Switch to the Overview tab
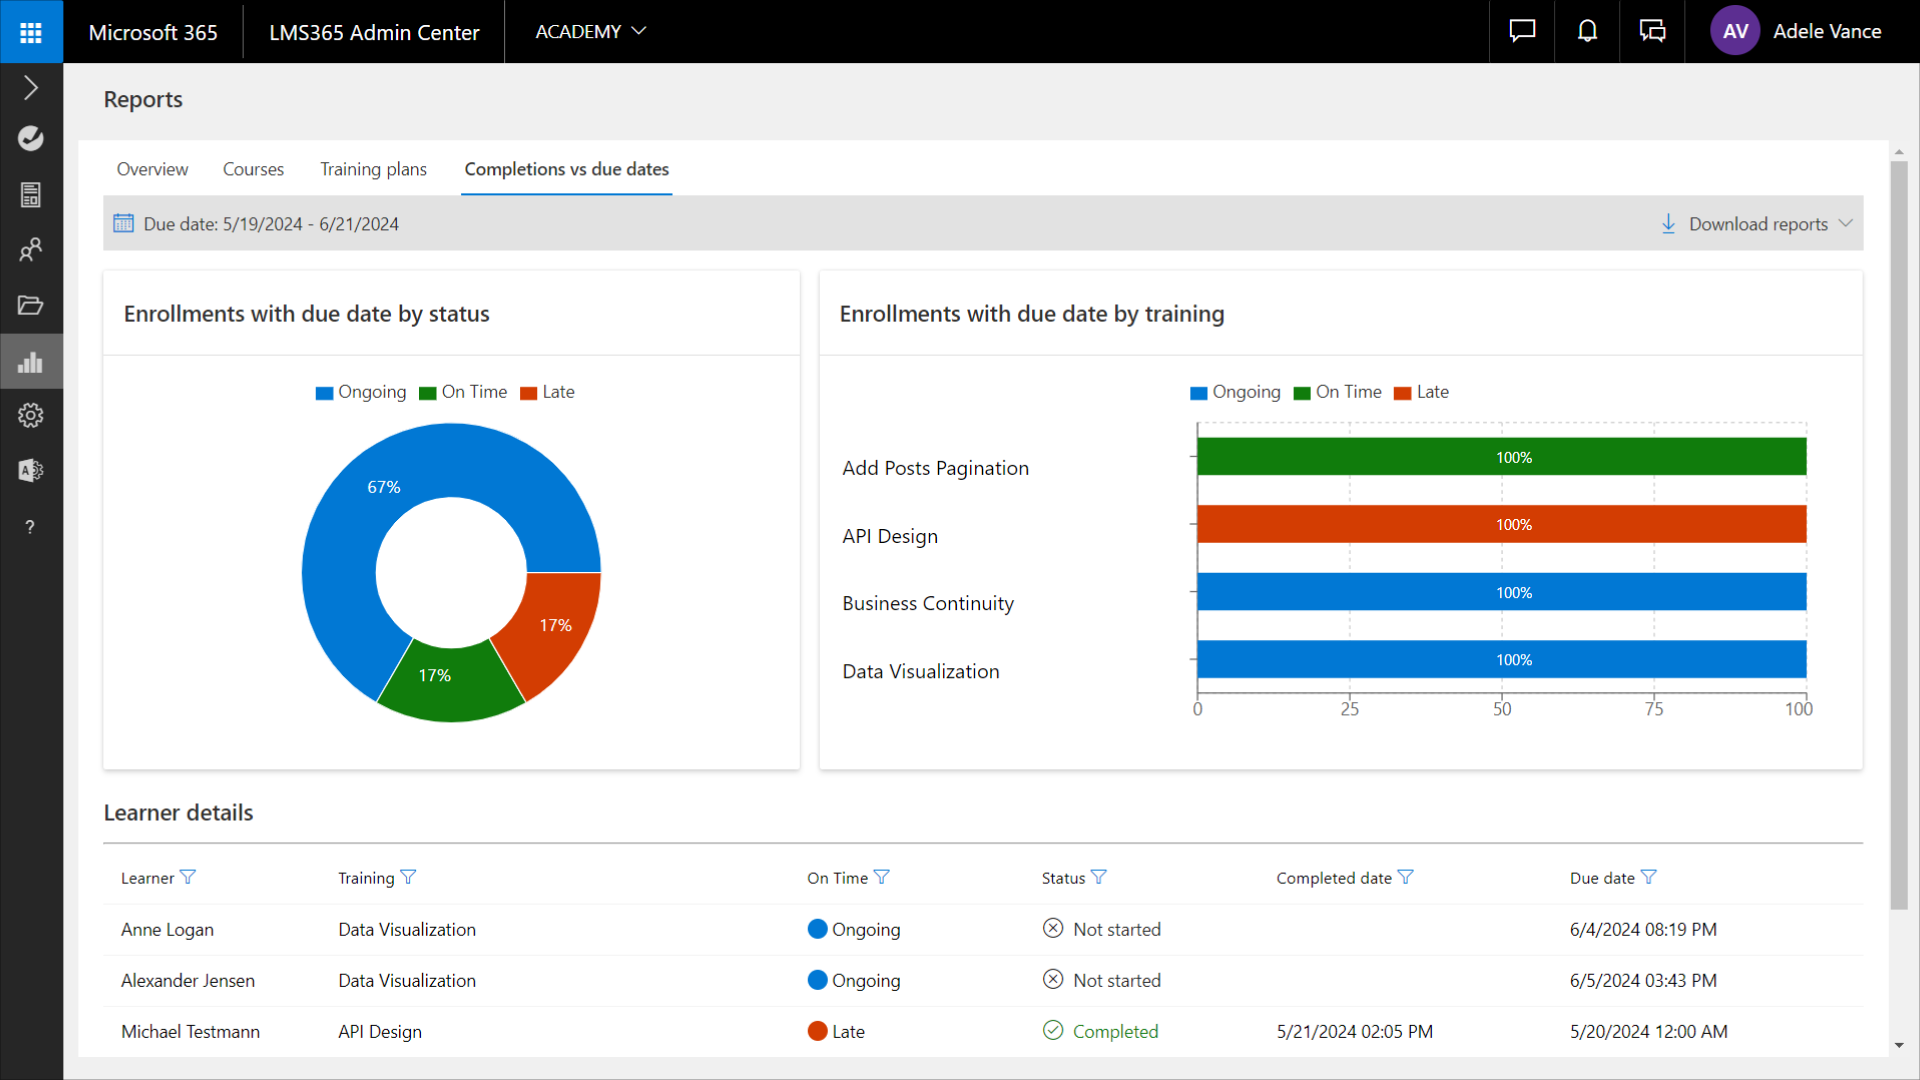Screen dimensions: 1920x1080 pos(152,169)
